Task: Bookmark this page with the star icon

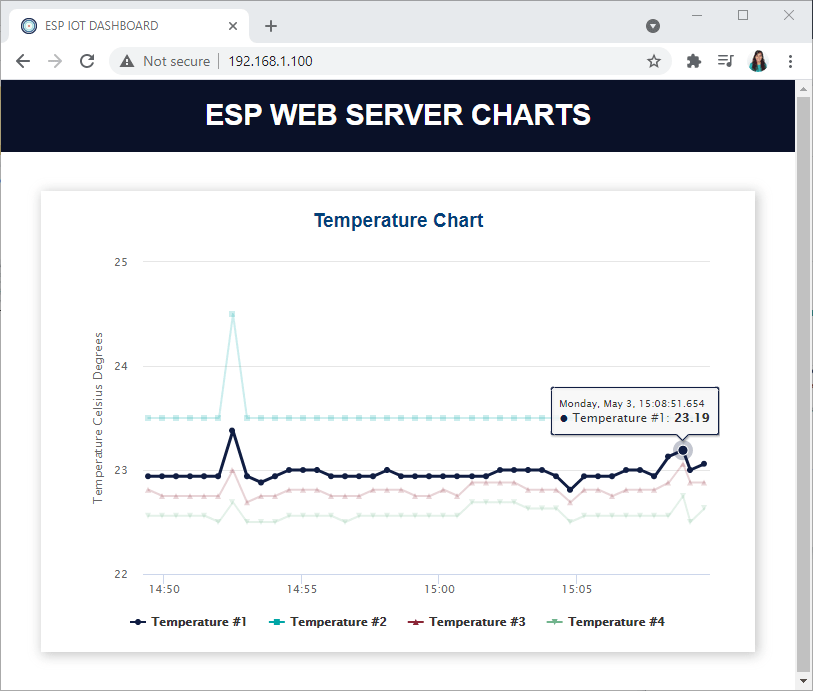Action: (x=653, y=60)
